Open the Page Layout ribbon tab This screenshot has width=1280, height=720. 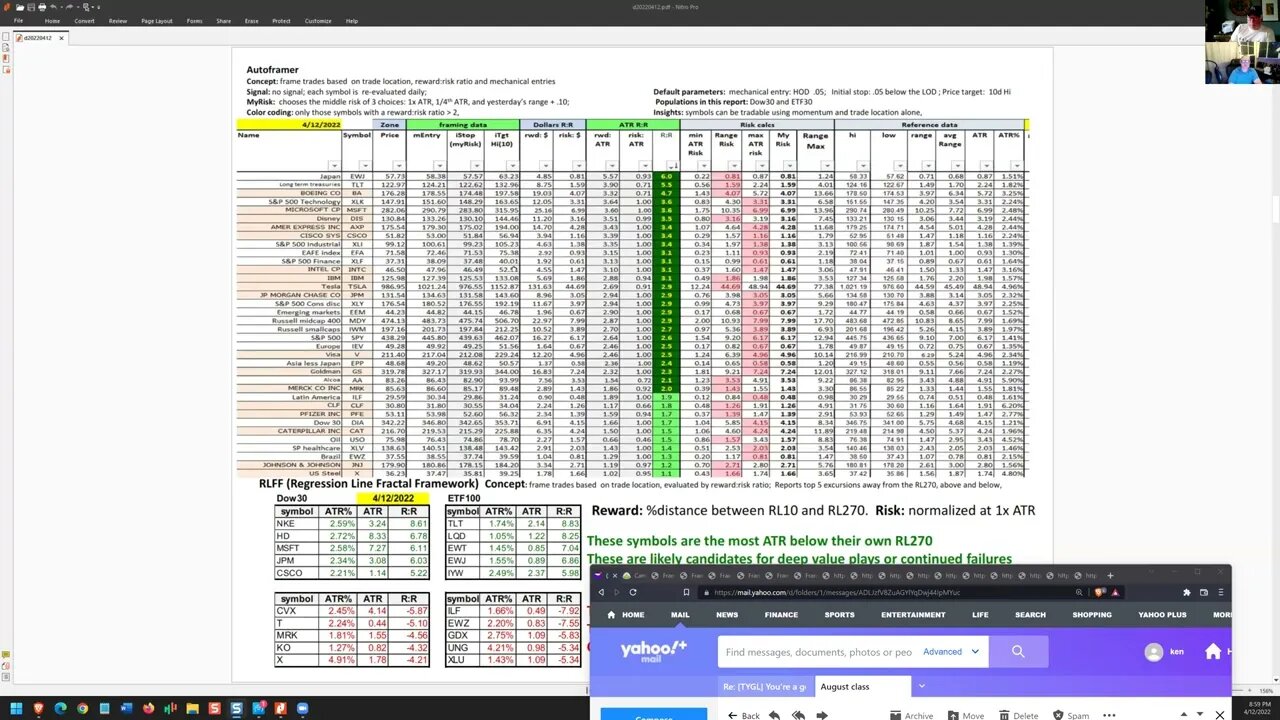click(x=157, y=21)
